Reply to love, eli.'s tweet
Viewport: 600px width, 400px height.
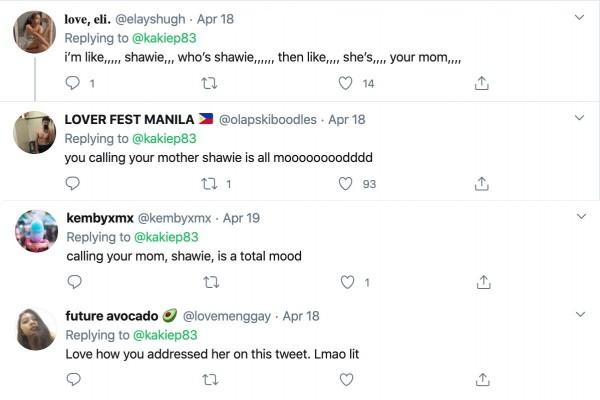(72, 83)
